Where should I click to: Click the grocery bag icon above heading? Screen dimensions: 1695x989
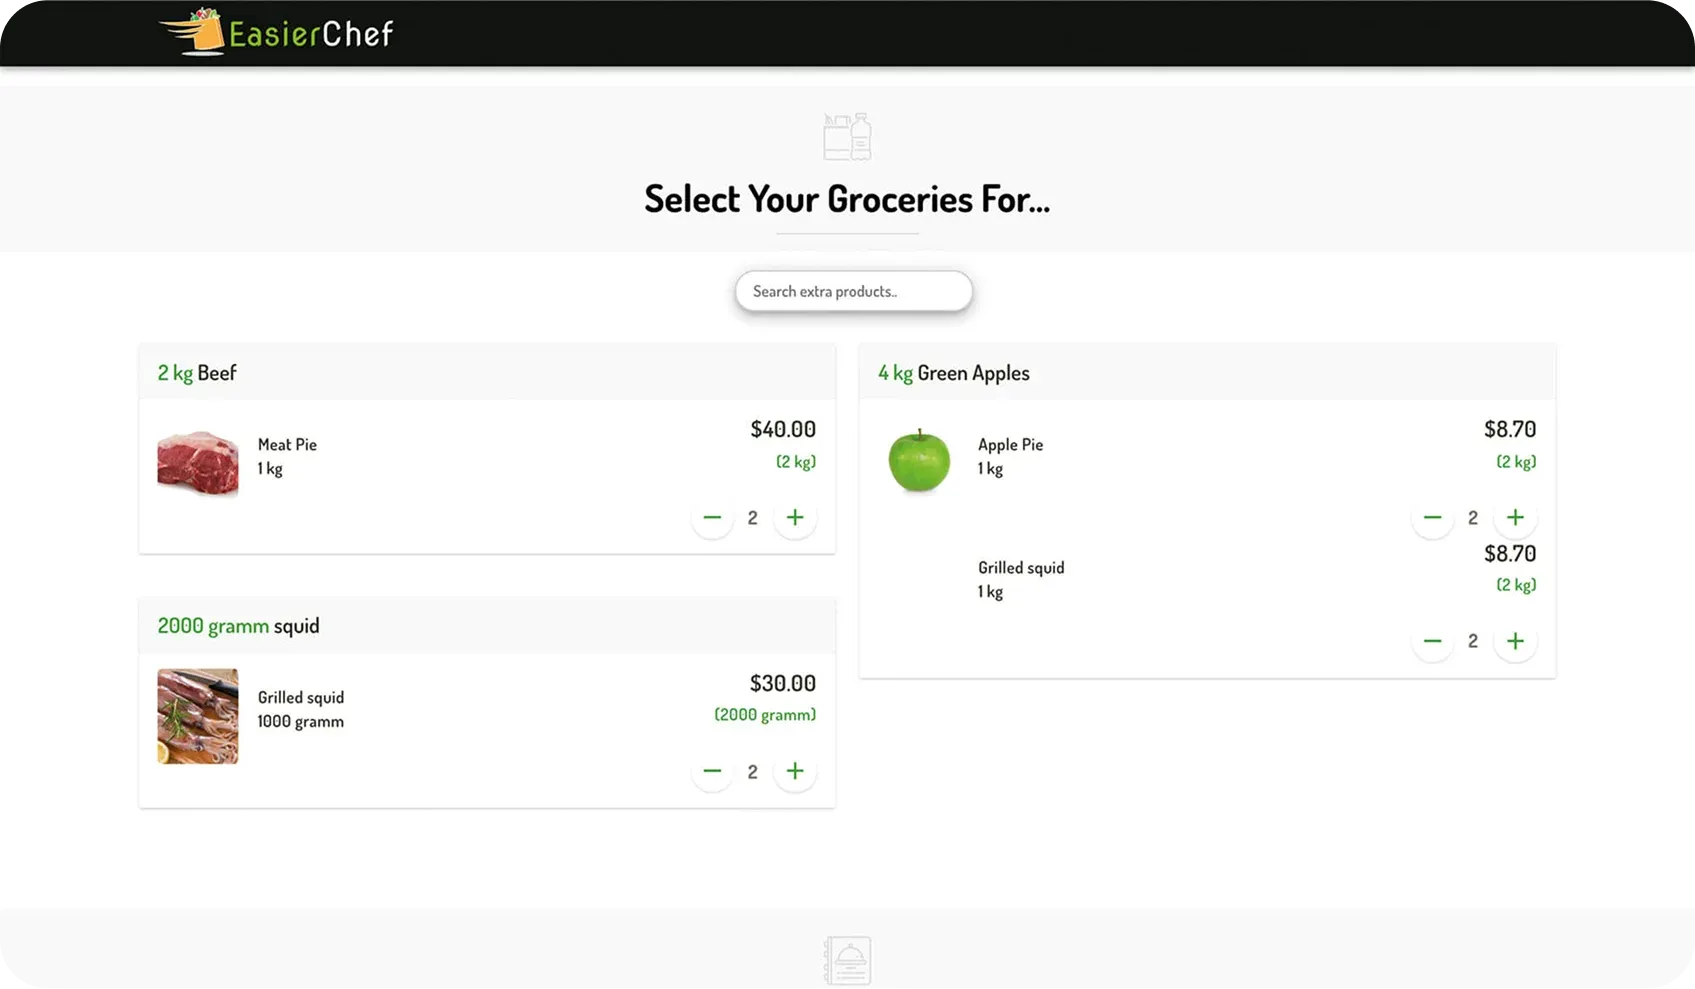[x=847, y=137]
